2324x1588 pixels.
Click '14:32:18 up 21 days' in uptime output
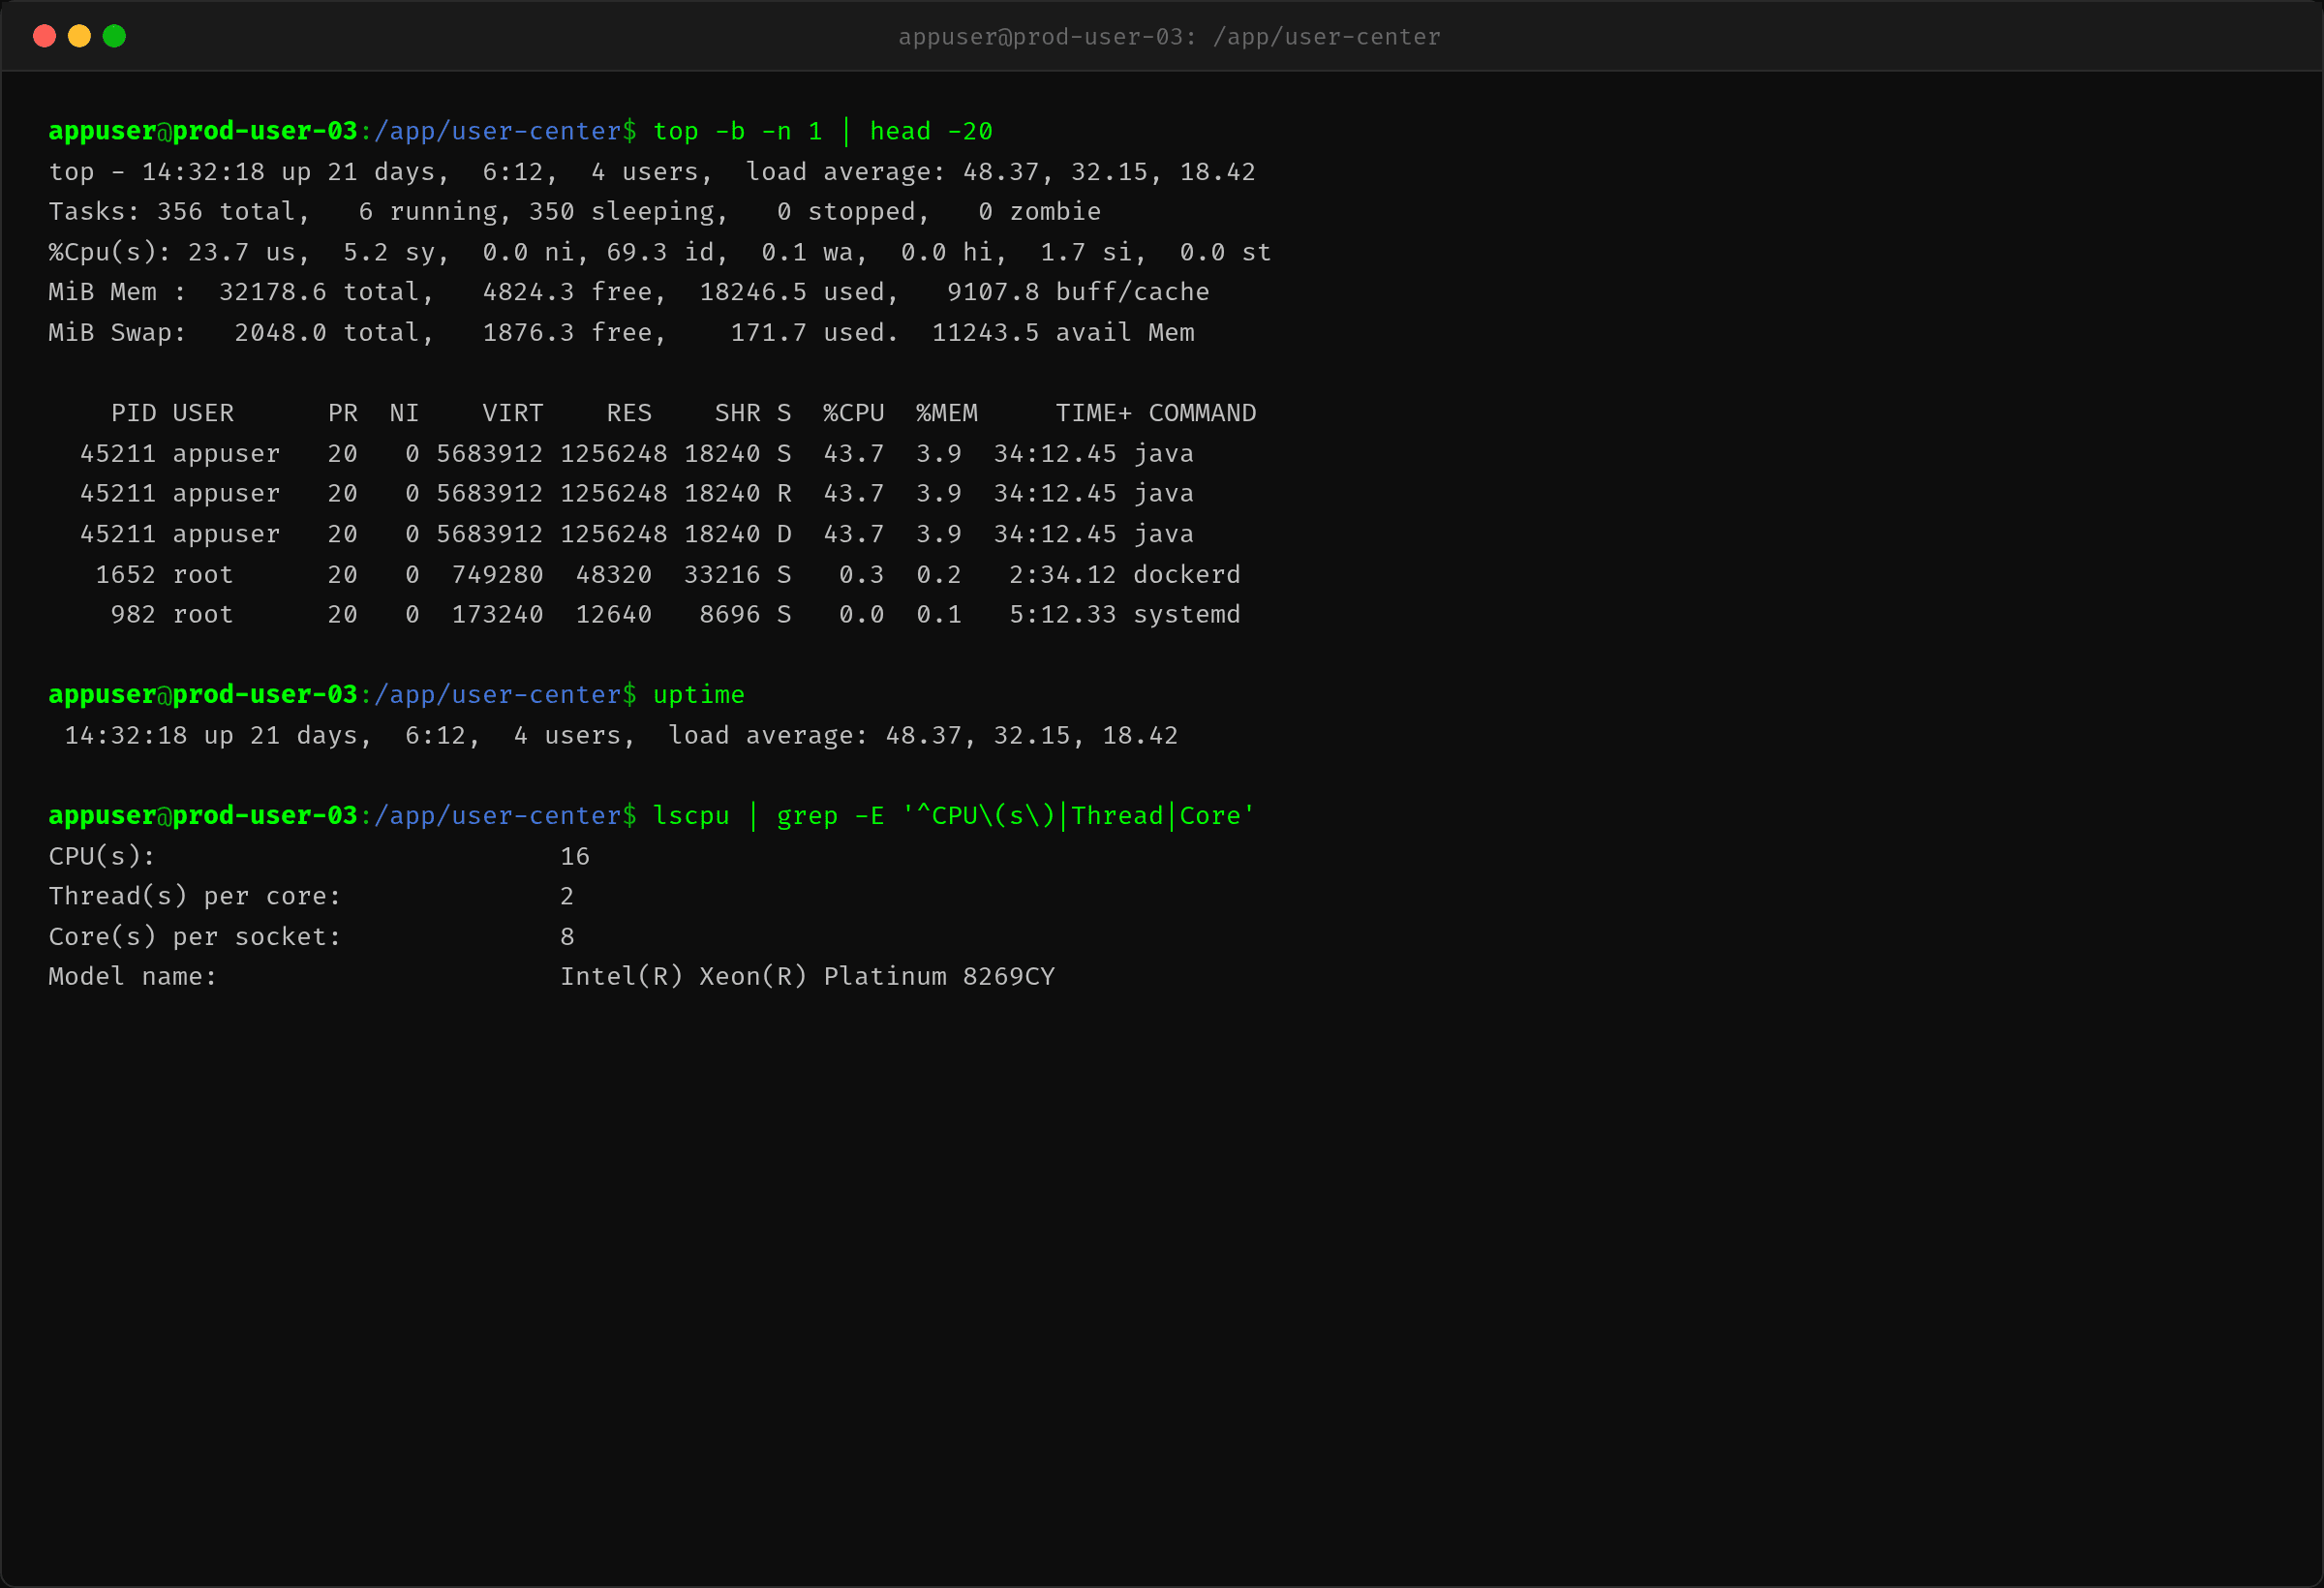click(211, 736)
